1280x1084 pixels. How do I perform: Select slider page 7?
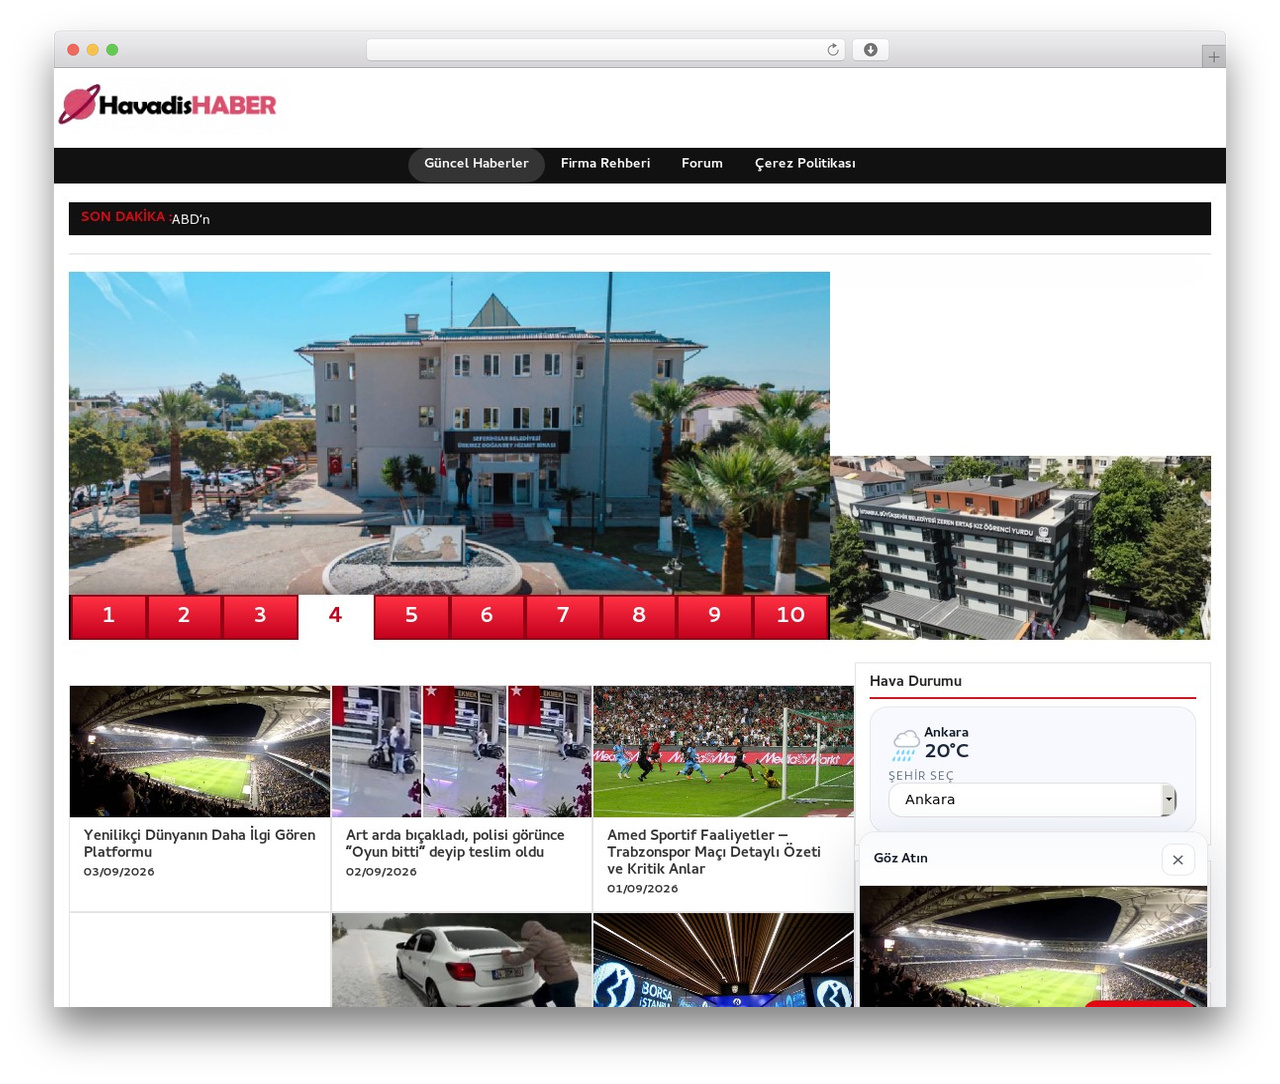(563, 616)
